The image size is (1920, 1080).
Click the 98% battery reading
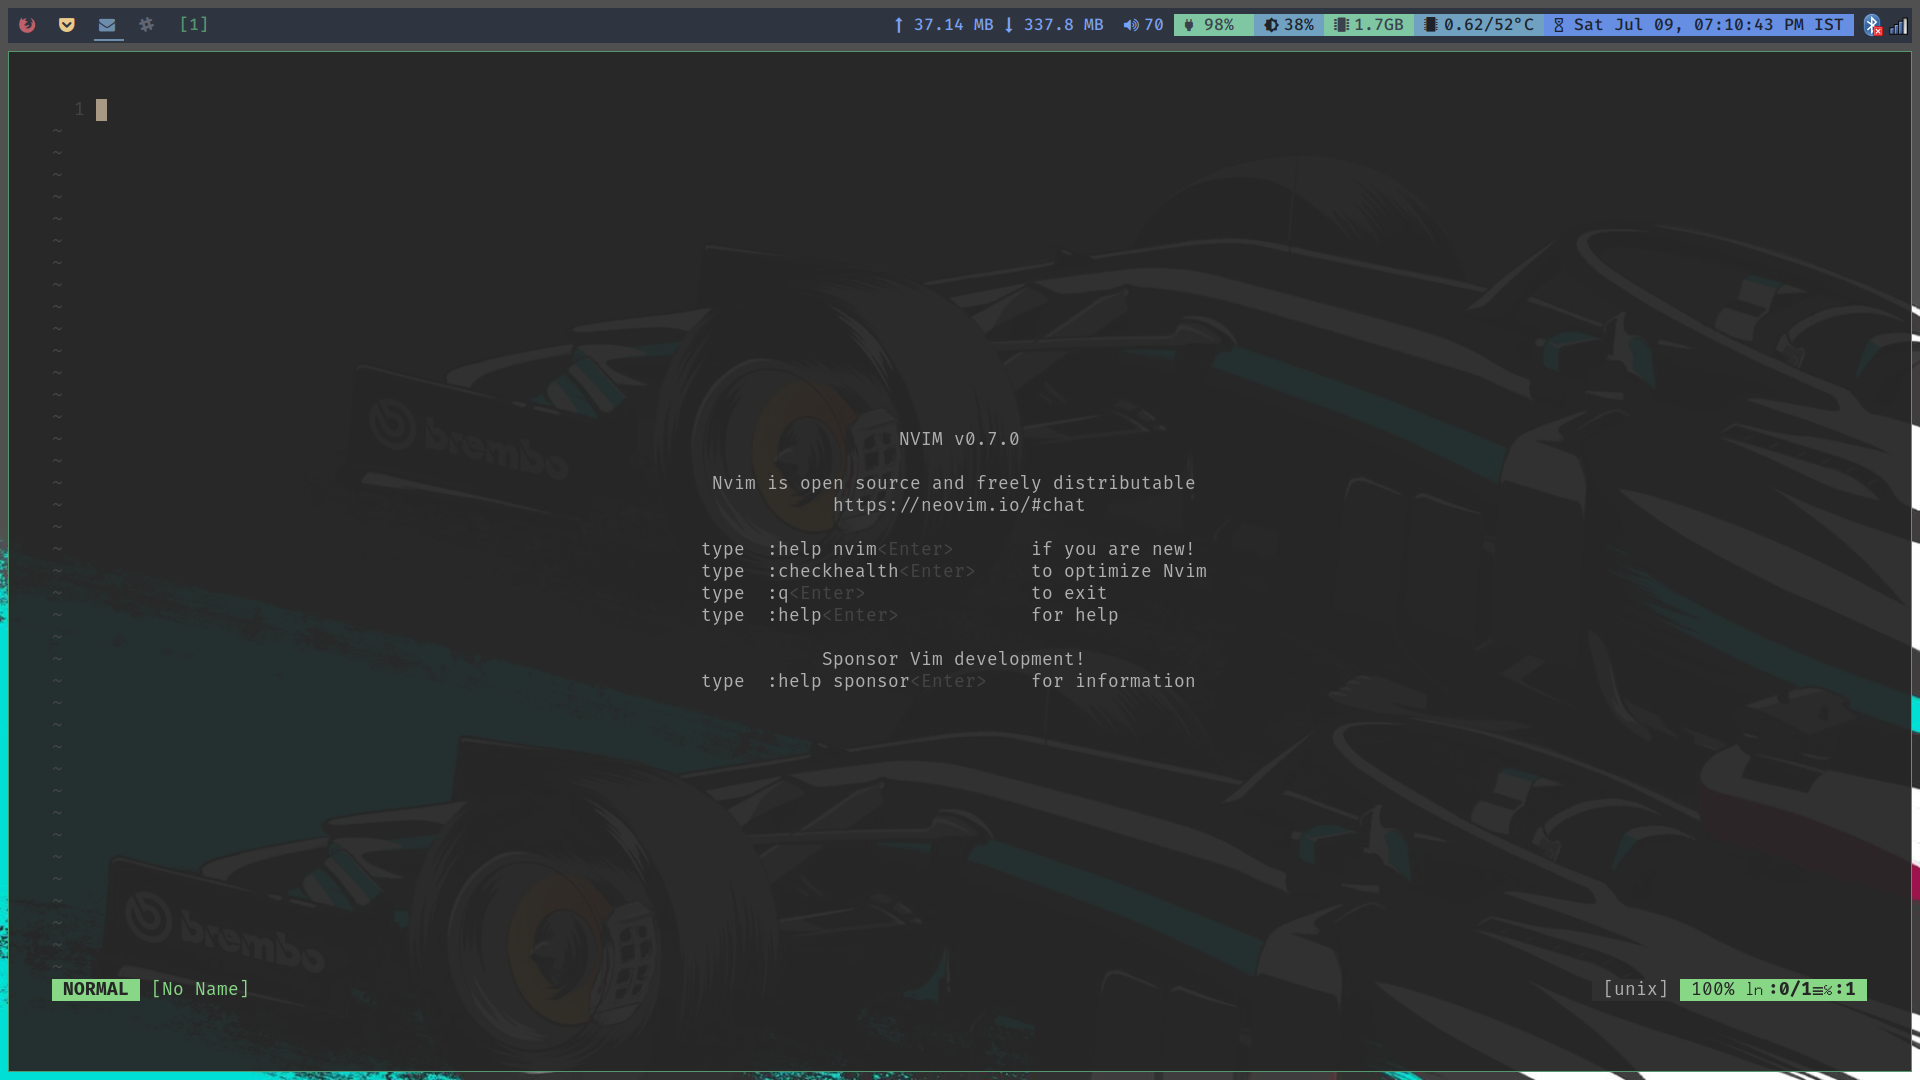tap(1219, 25)
